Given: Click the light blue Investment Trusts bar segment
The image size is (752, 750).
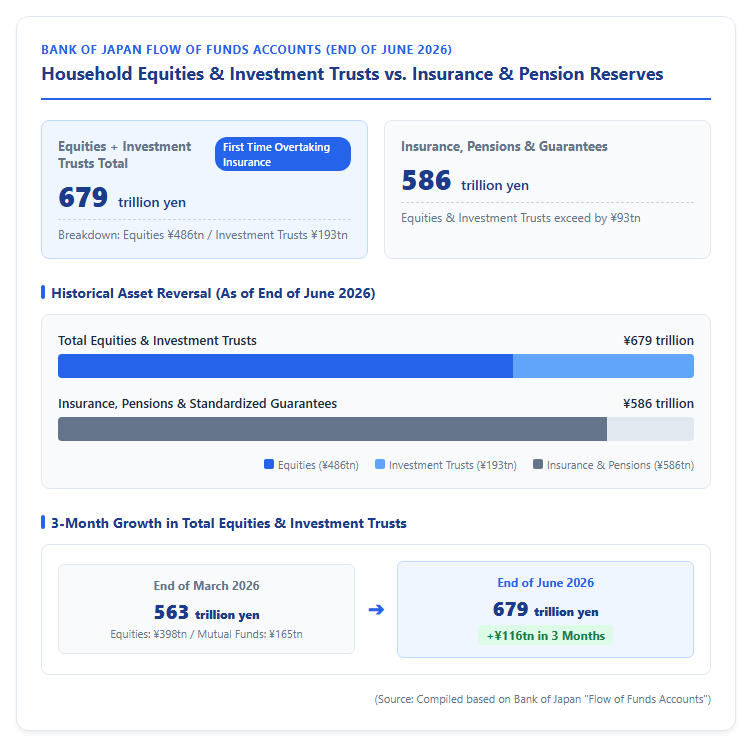Looking at the screenshot, I should tap(603, 366).
